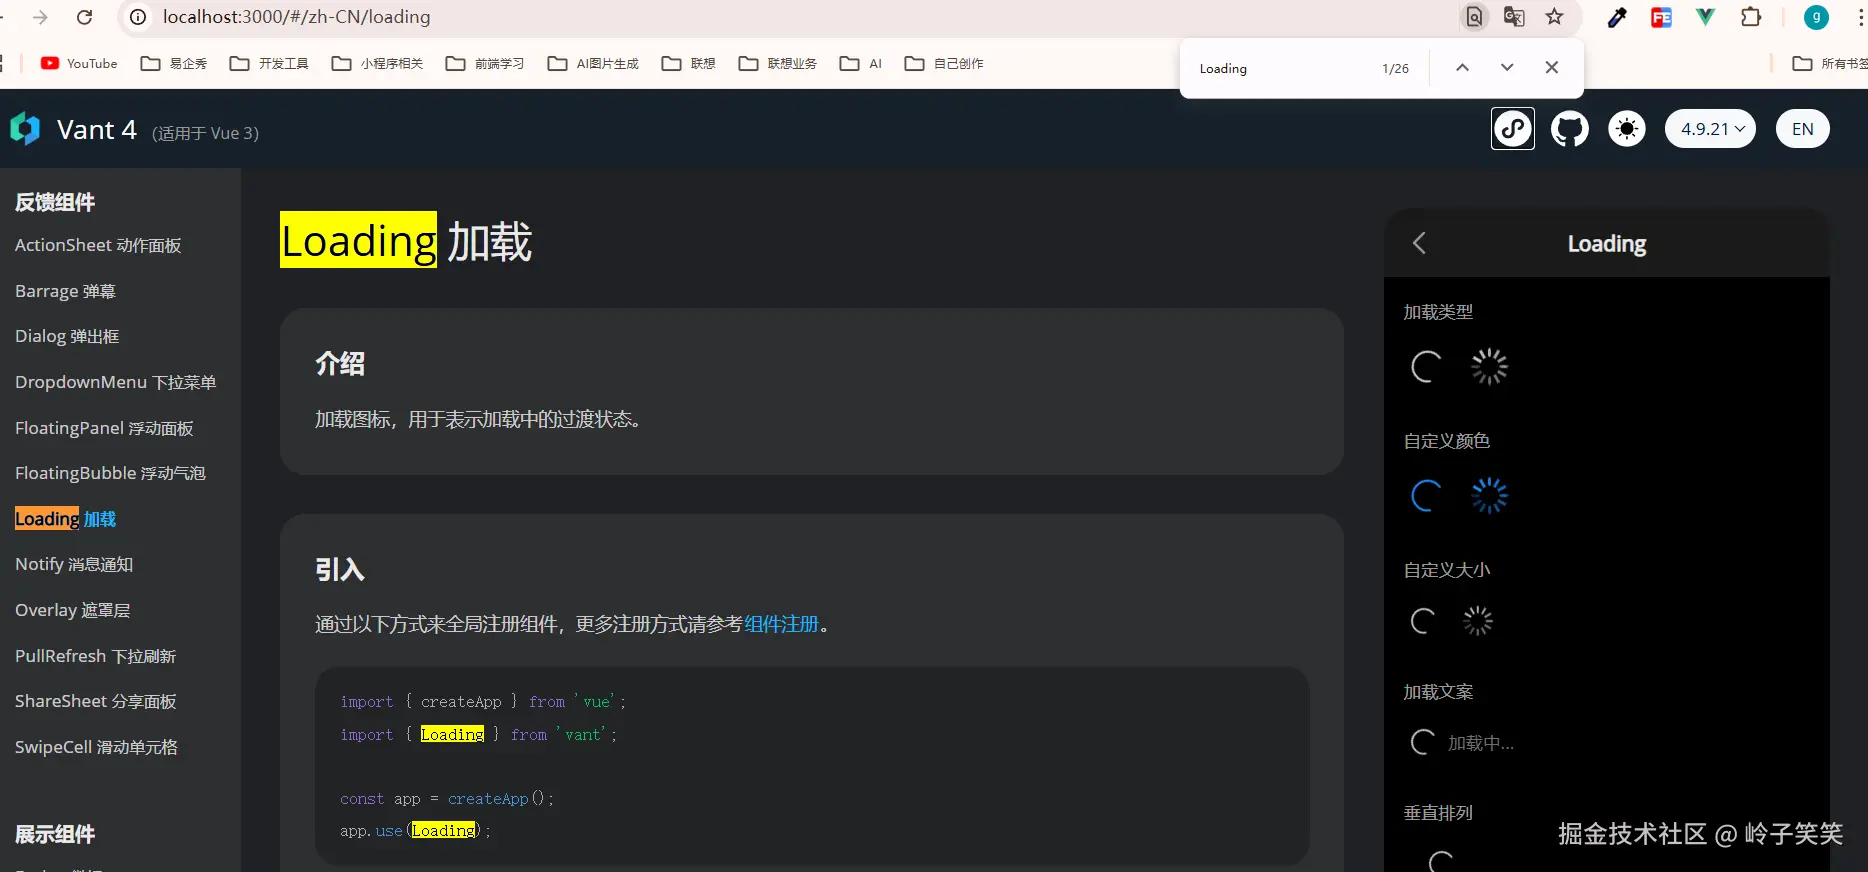Click the find-in-page icon in address bar
This screenshot has width=1868, height=872.
[x=1474, y=17]
